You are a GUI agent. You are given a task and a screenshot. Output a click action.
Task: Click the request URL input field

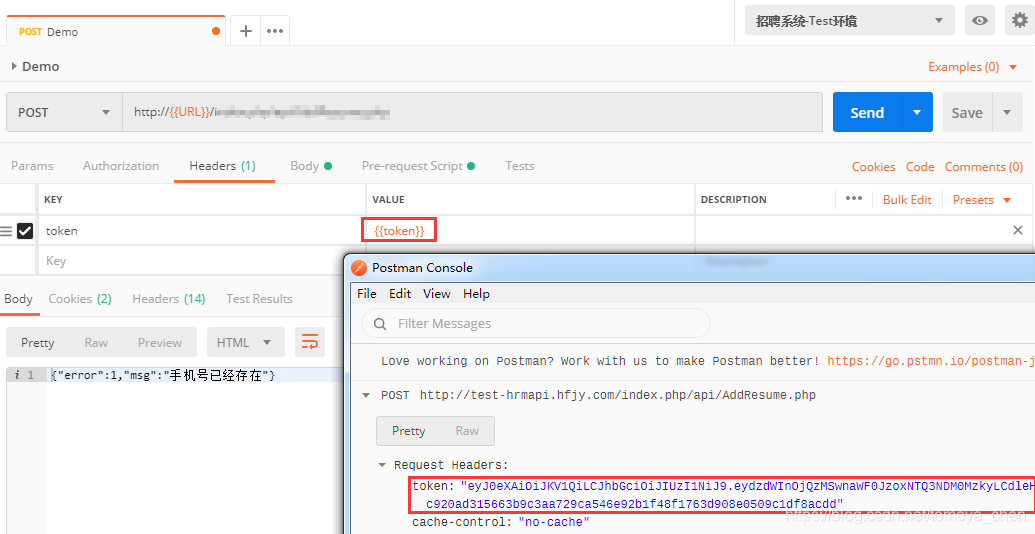tap(472, 112)
